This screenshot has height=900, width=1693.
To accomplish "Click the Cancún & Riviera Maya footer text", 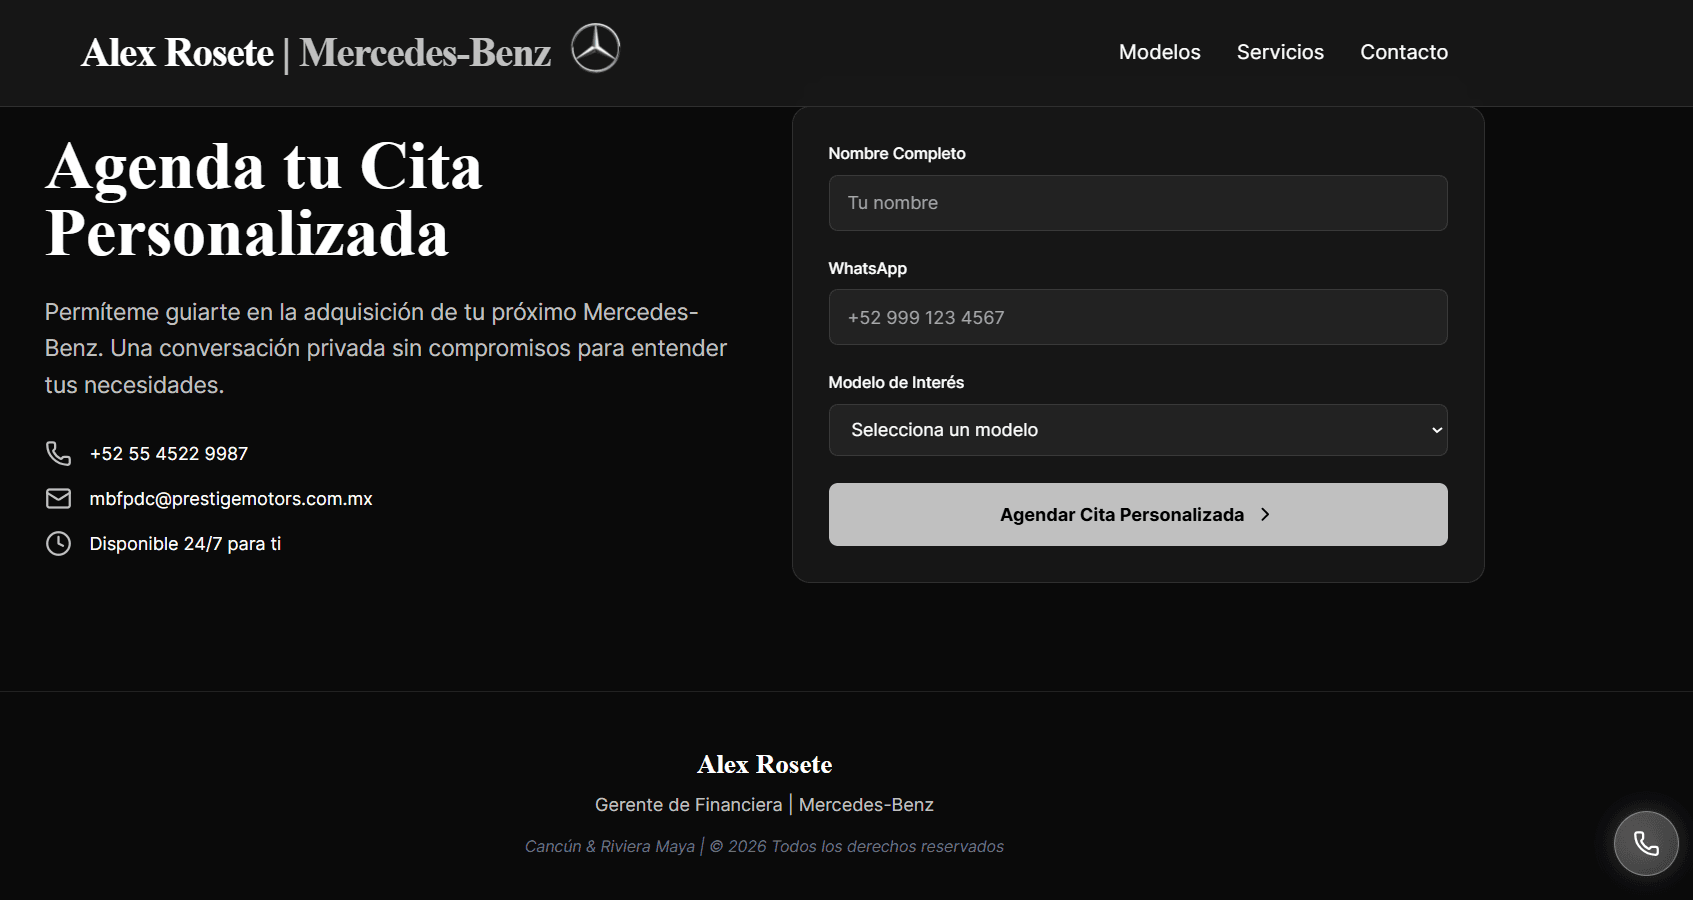I will (x=609, y=846).
